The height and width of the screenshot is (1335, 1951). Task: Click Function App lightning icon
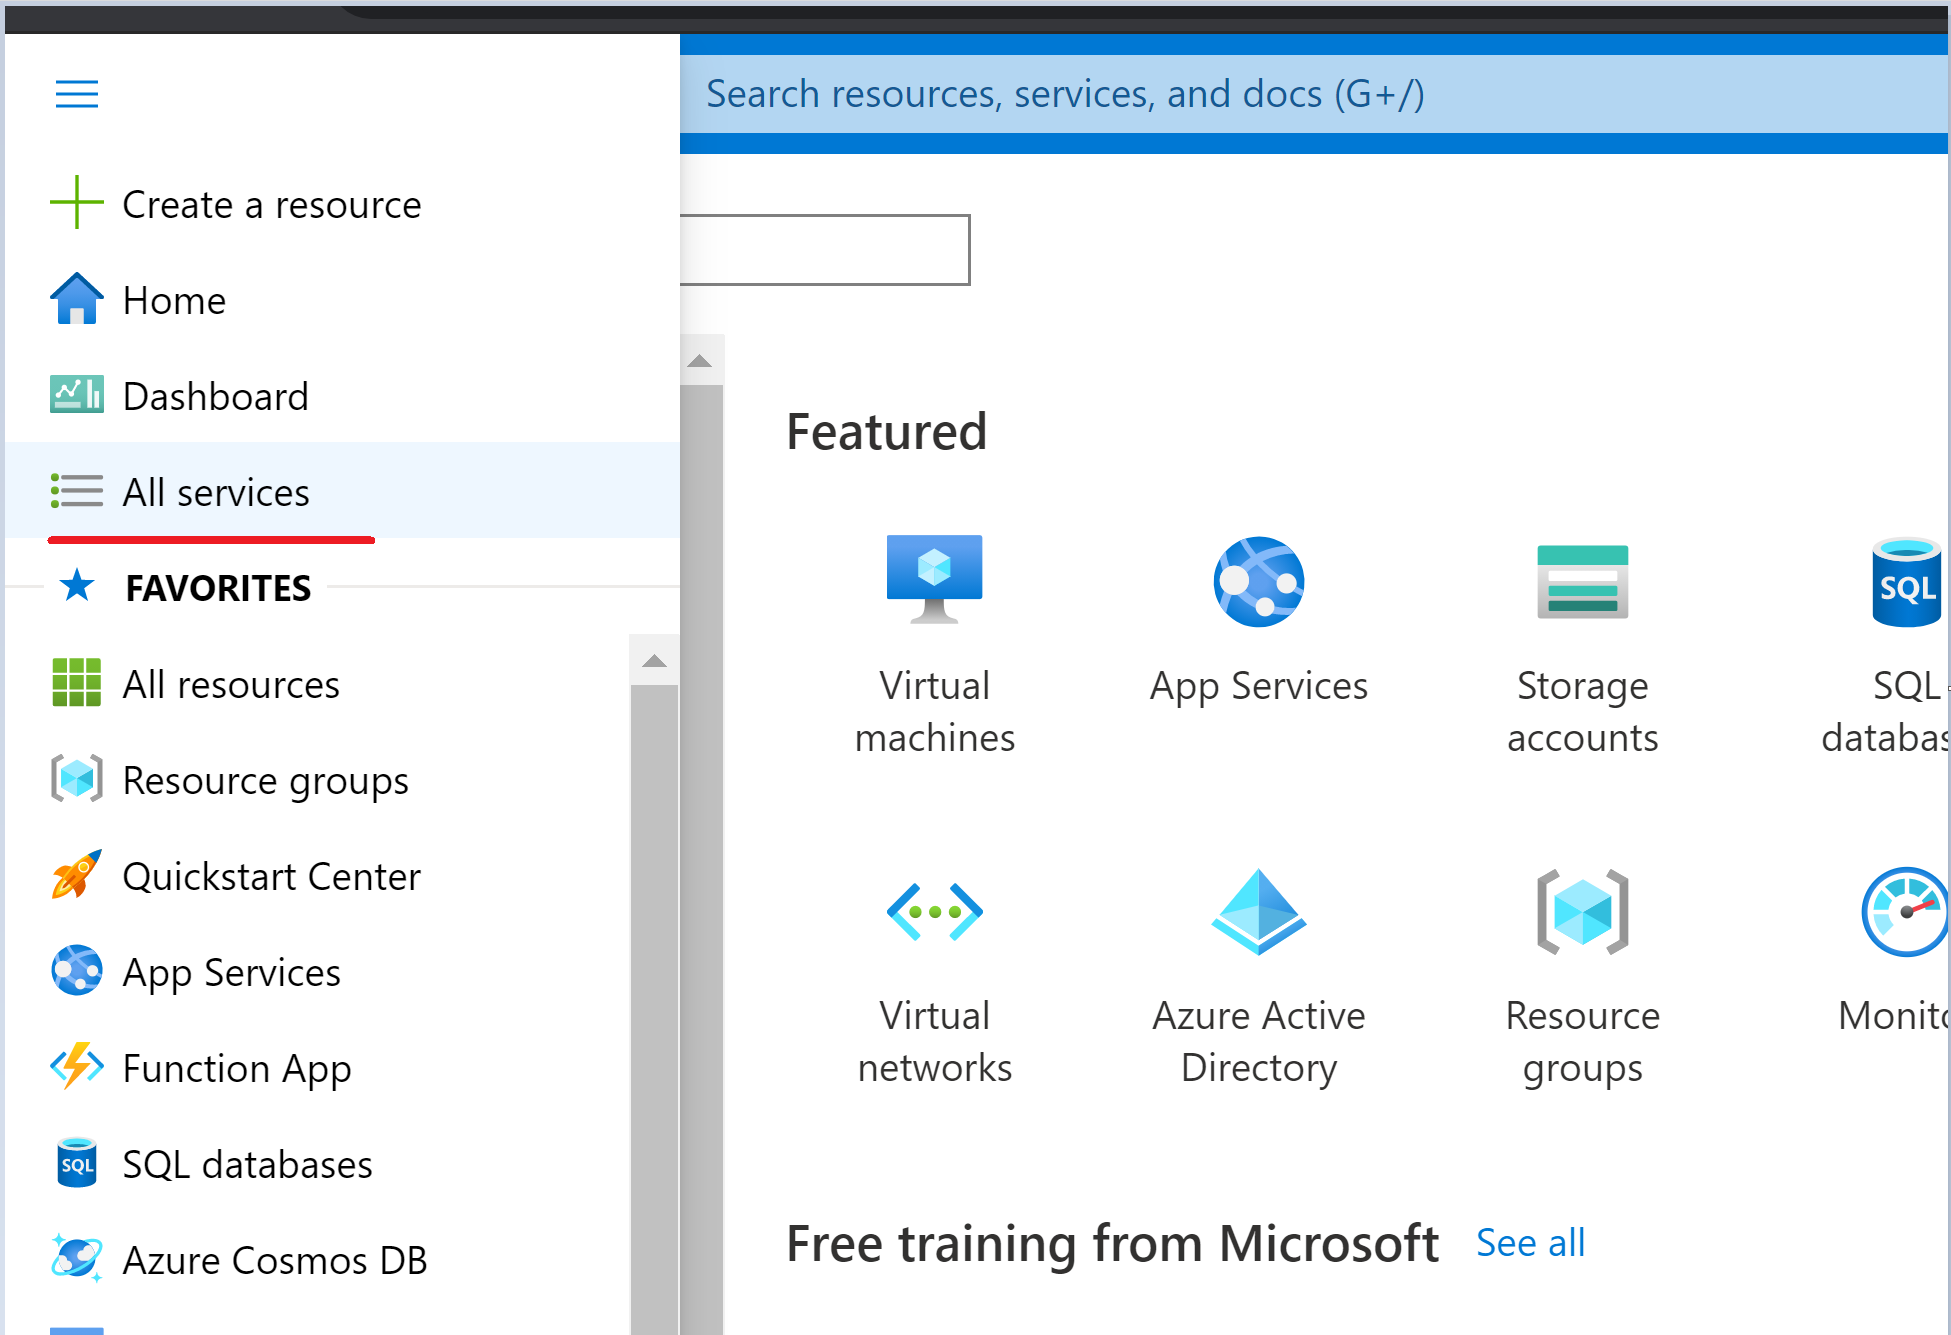tap(76, 1067)
